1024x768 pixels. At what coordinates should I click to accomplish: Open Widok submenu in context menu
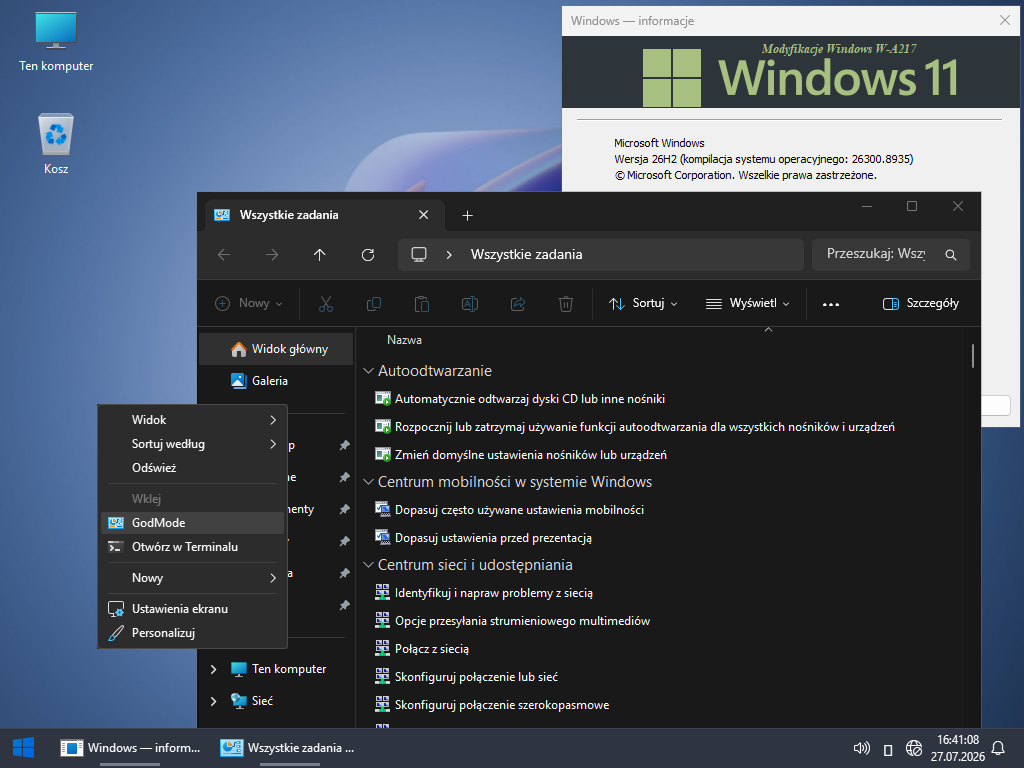tap(193, 420)
